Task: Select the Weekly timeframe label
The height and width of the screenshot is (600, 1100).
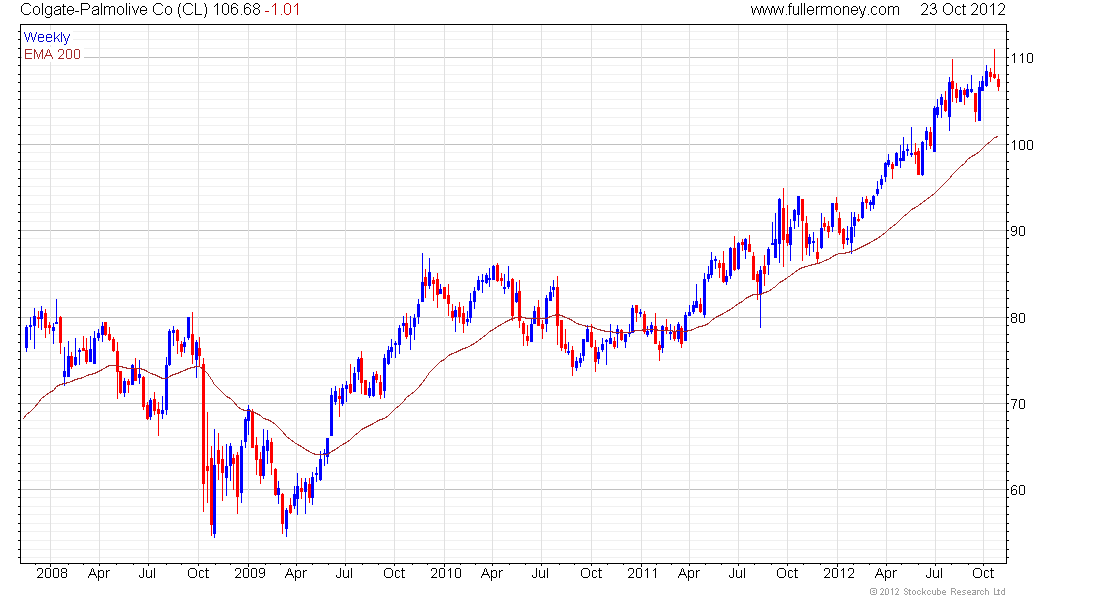Action: tap(47, 37)
